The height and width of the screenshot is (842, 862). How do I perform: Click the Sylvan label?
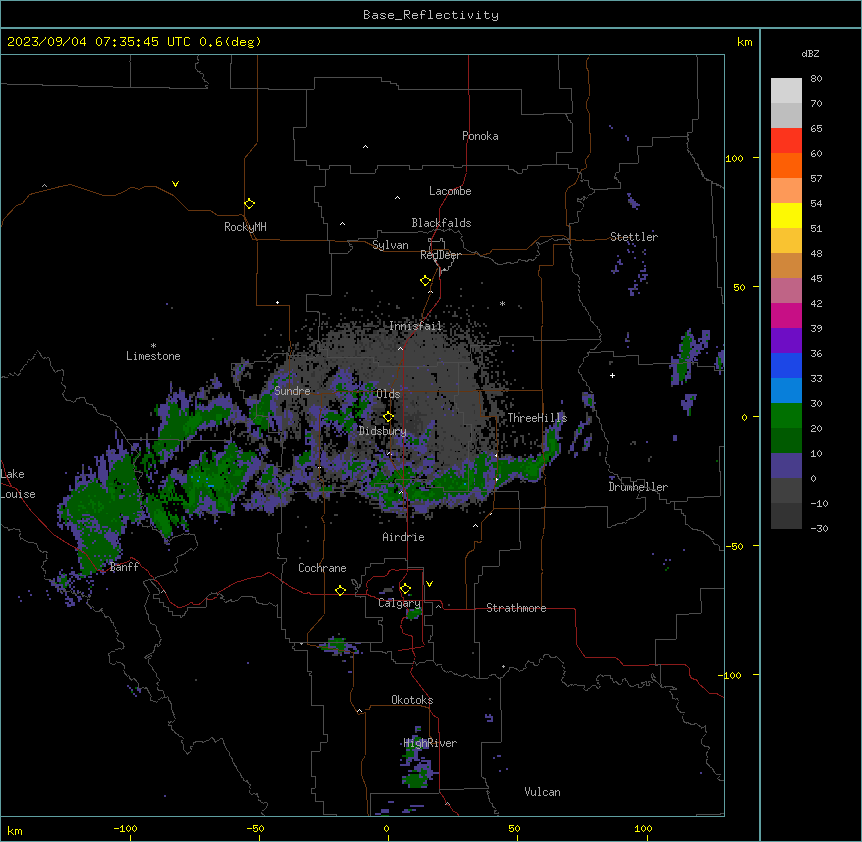pos(390,245)
